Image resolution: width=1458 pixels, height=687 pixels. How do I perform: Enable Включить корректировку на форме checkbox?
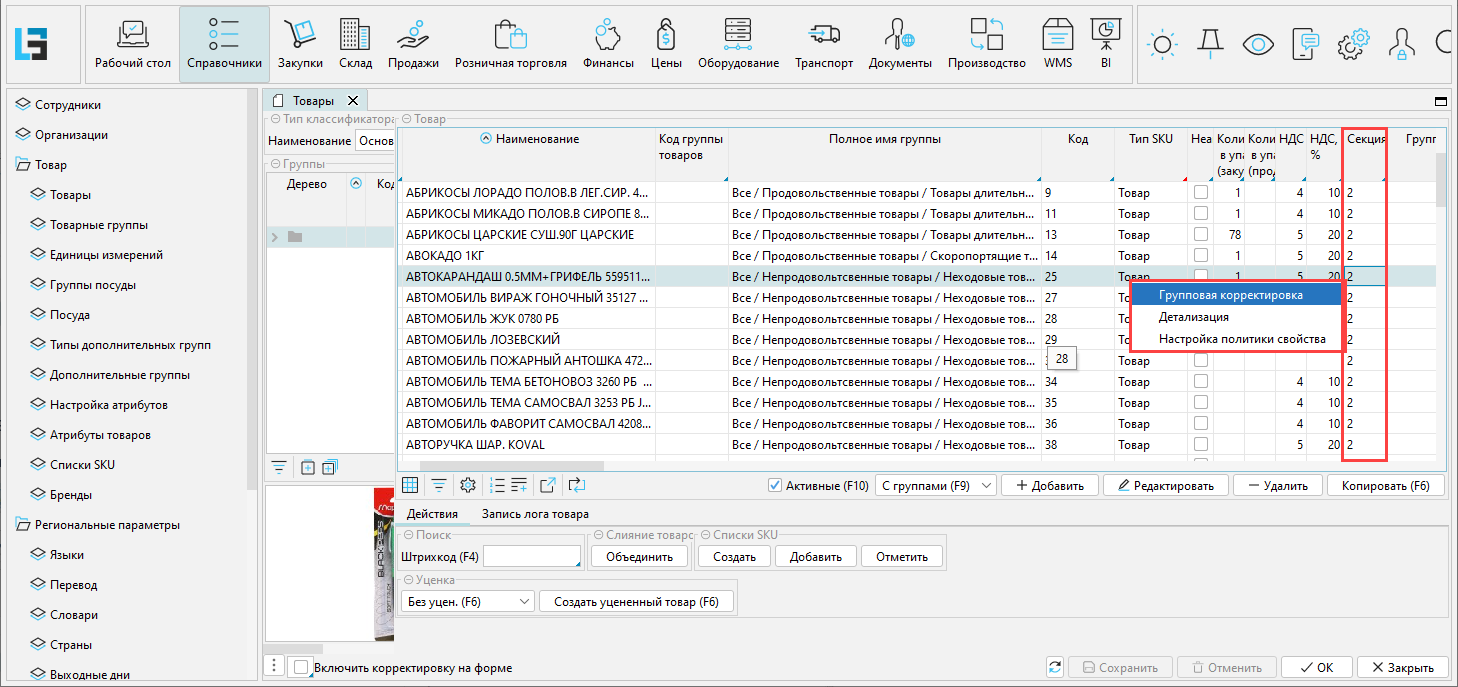point(301,668)
